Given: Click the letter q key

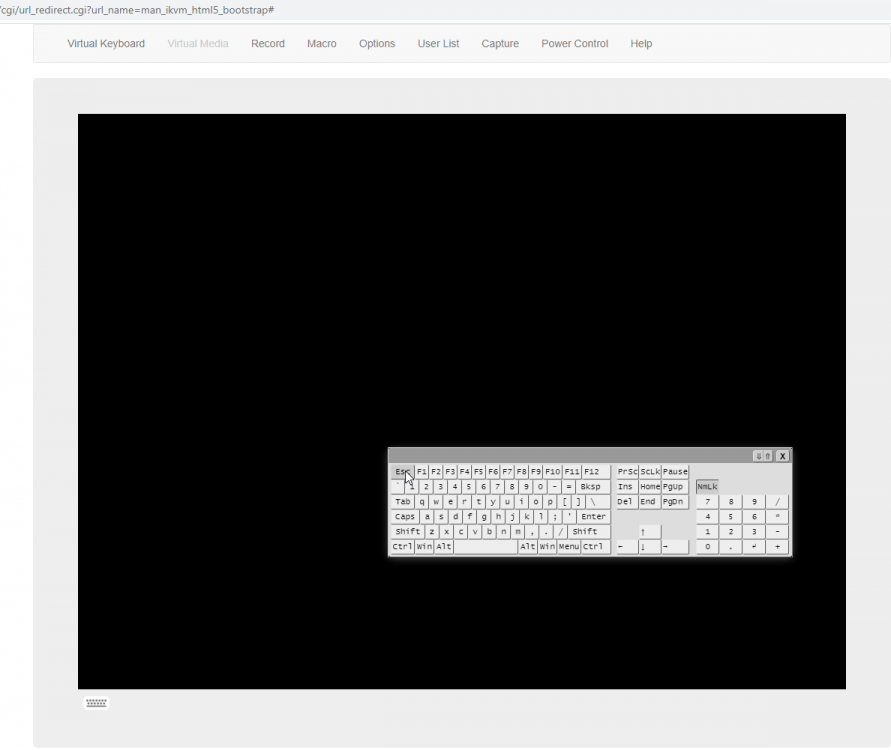Looking at the screenshot, I should point(422,502).
